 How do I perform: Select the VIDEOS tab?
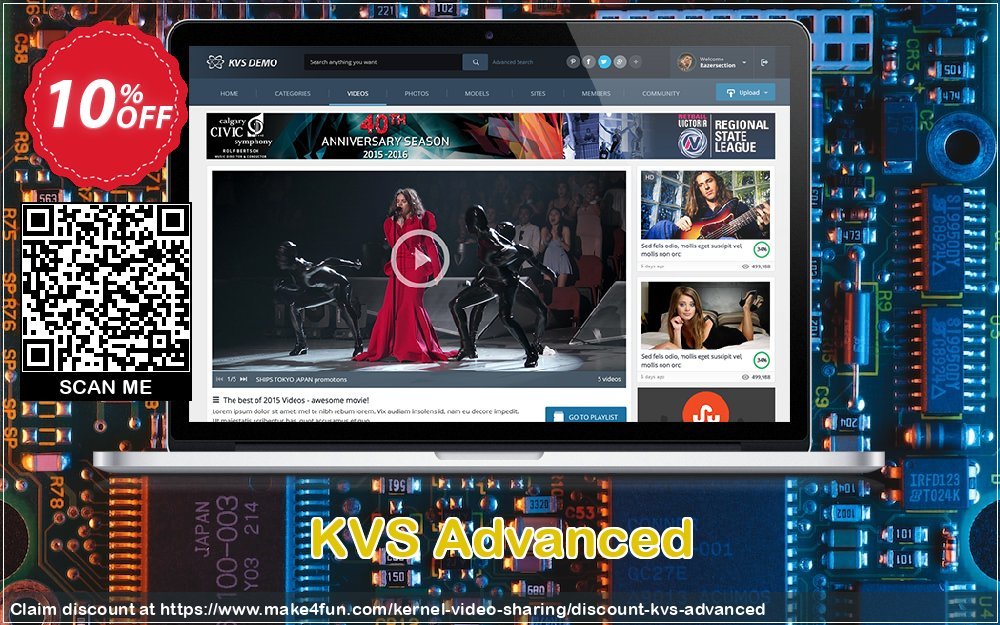(358, 93)
